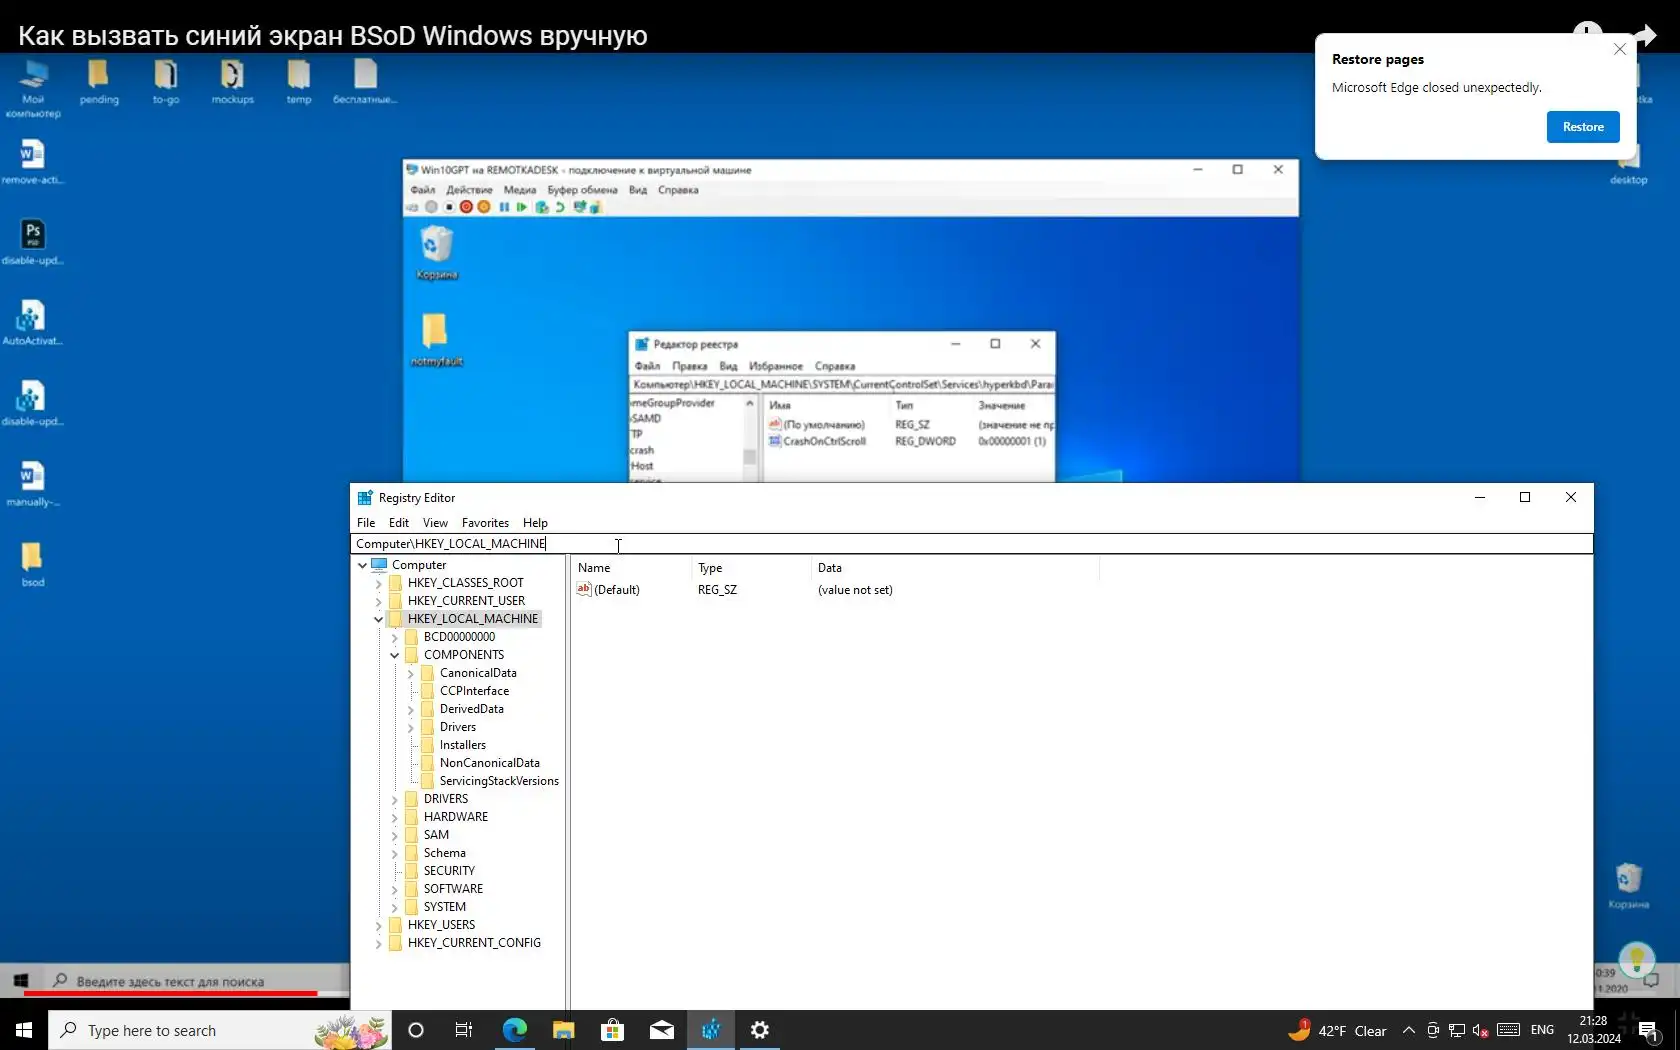Image resolution: width=1680 pixels, height=1050 pixels.
Task: Open the Favorites menu in Registry Editor
Action: 485,523
